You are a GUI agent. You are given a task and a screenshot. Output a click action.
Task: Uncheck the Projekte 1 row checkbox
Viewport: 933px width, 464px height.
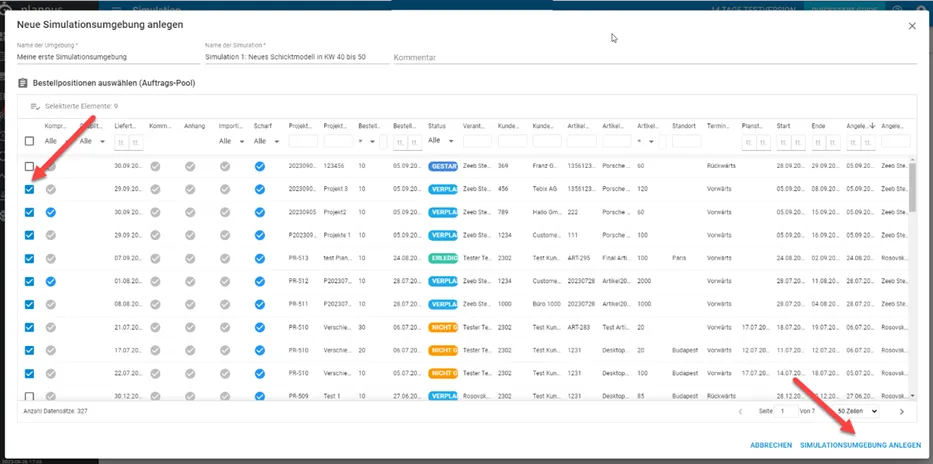click(x=29, y=235)
